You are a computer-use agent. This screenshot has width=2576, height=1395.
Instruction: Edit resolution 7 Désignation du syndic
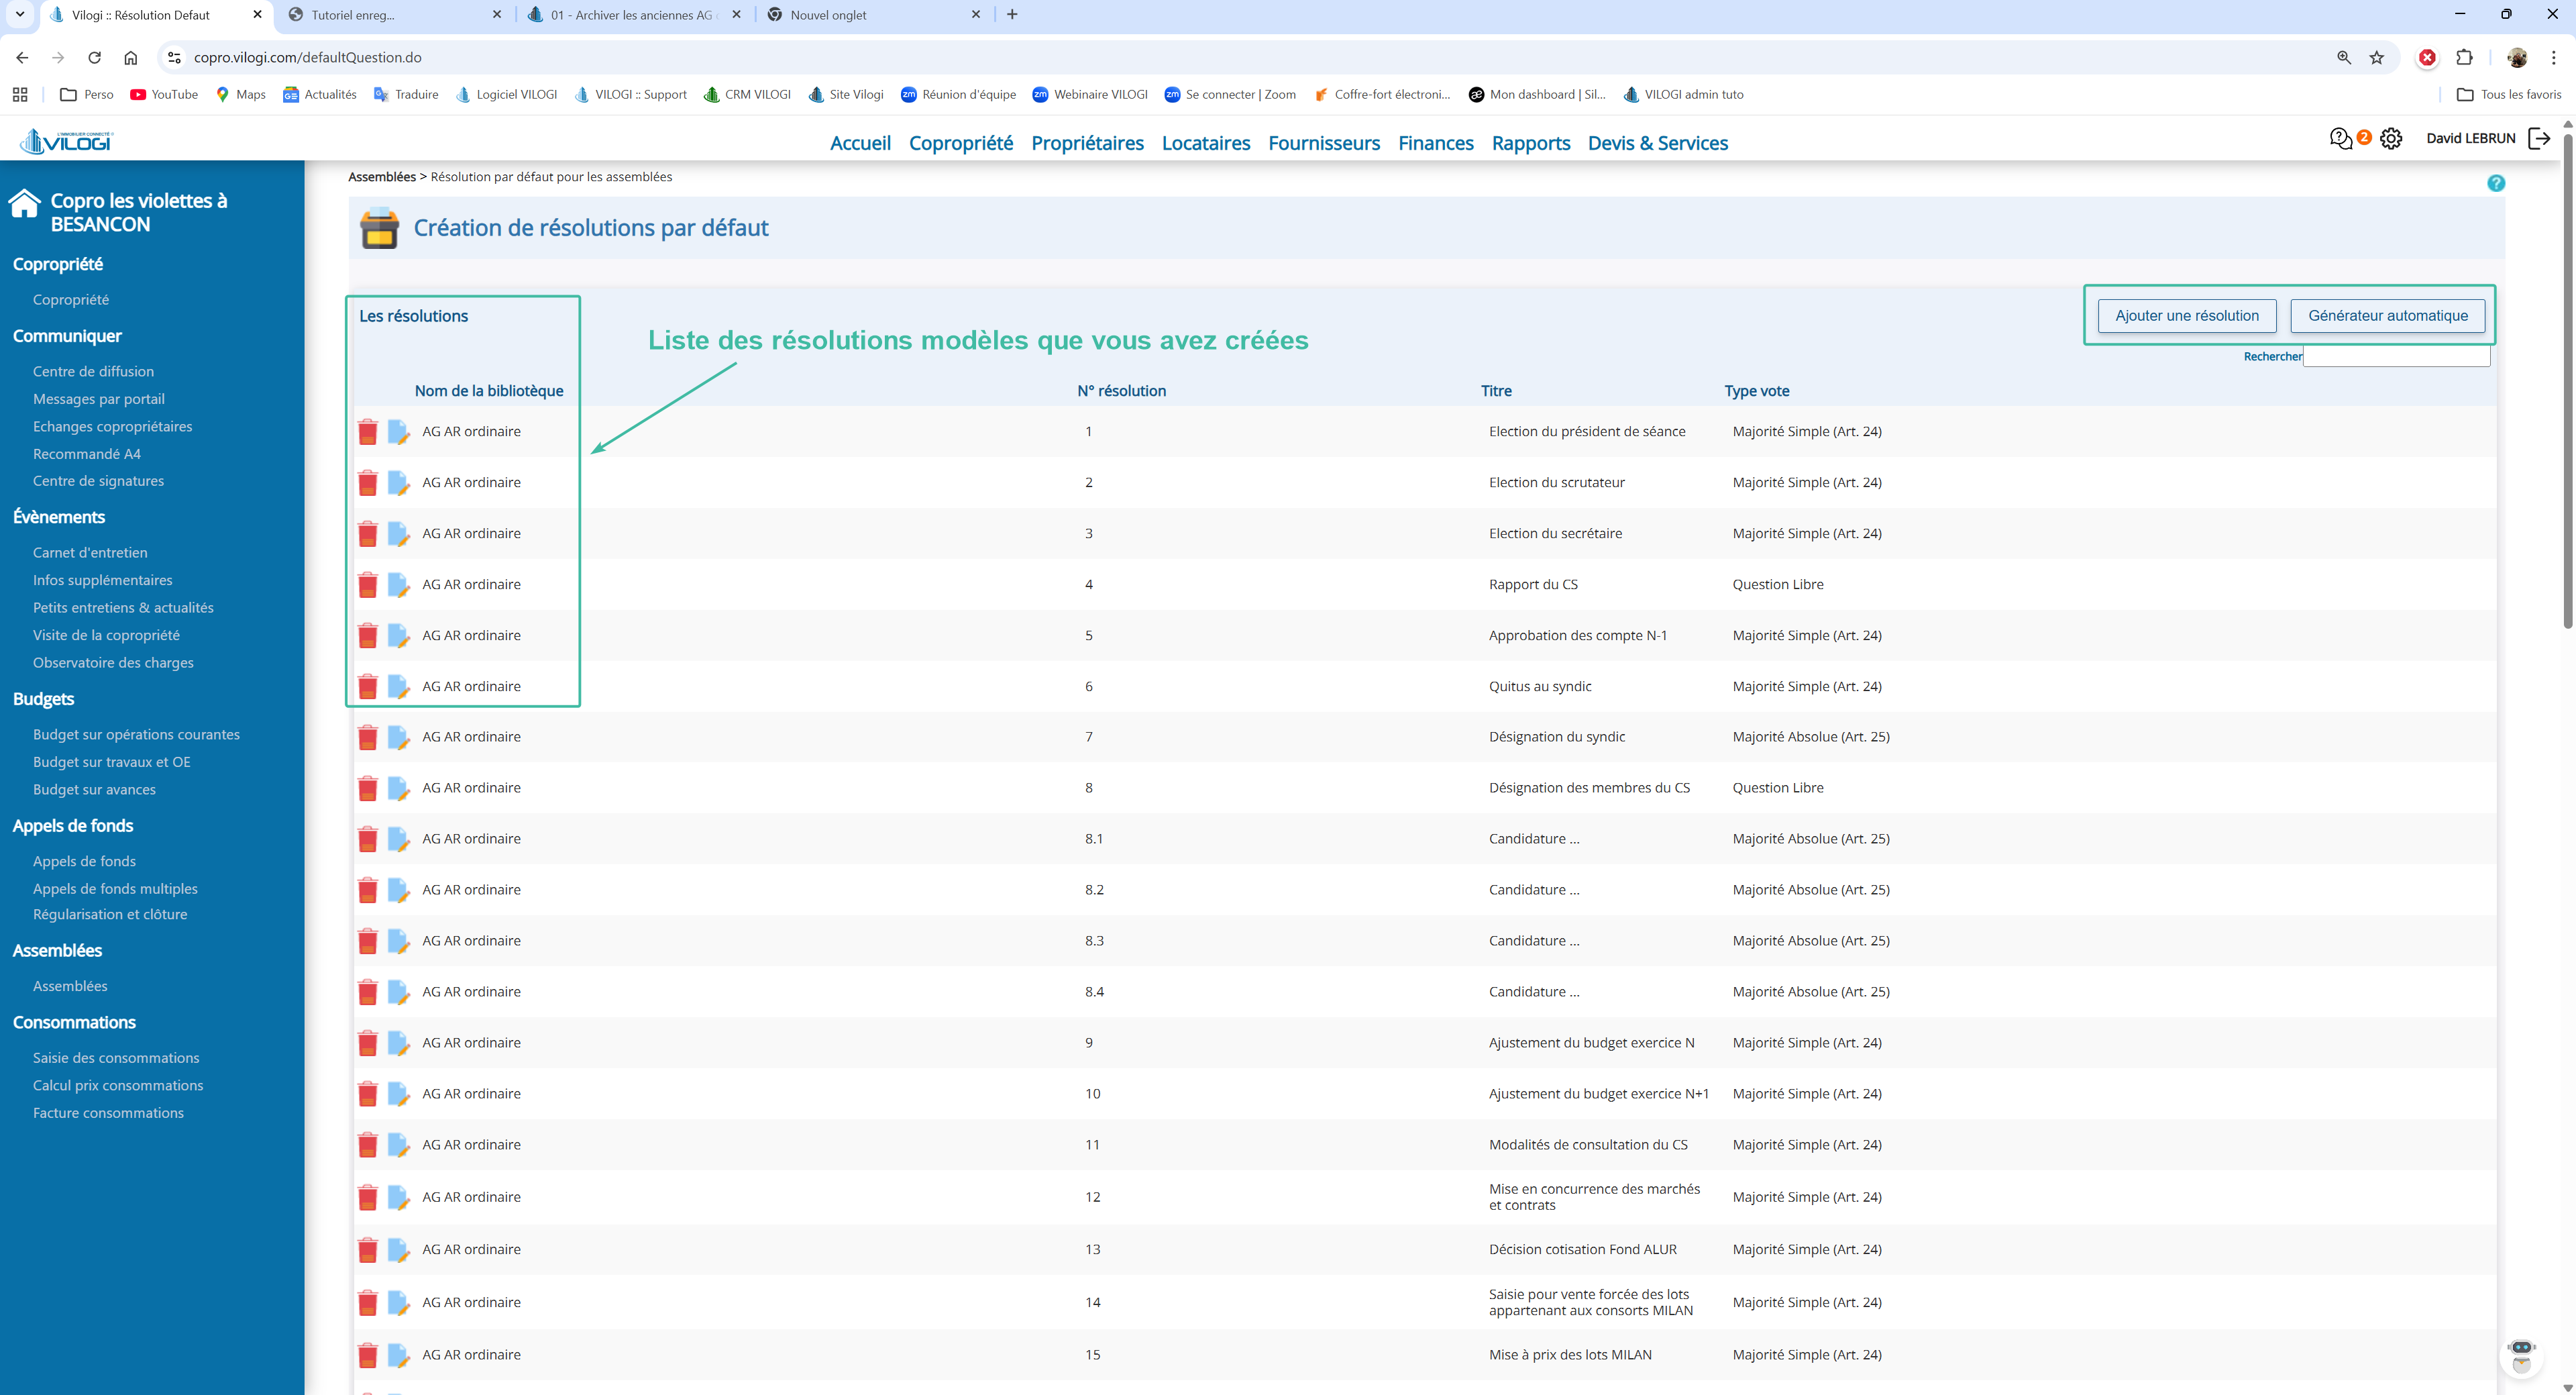click(398, 737)
